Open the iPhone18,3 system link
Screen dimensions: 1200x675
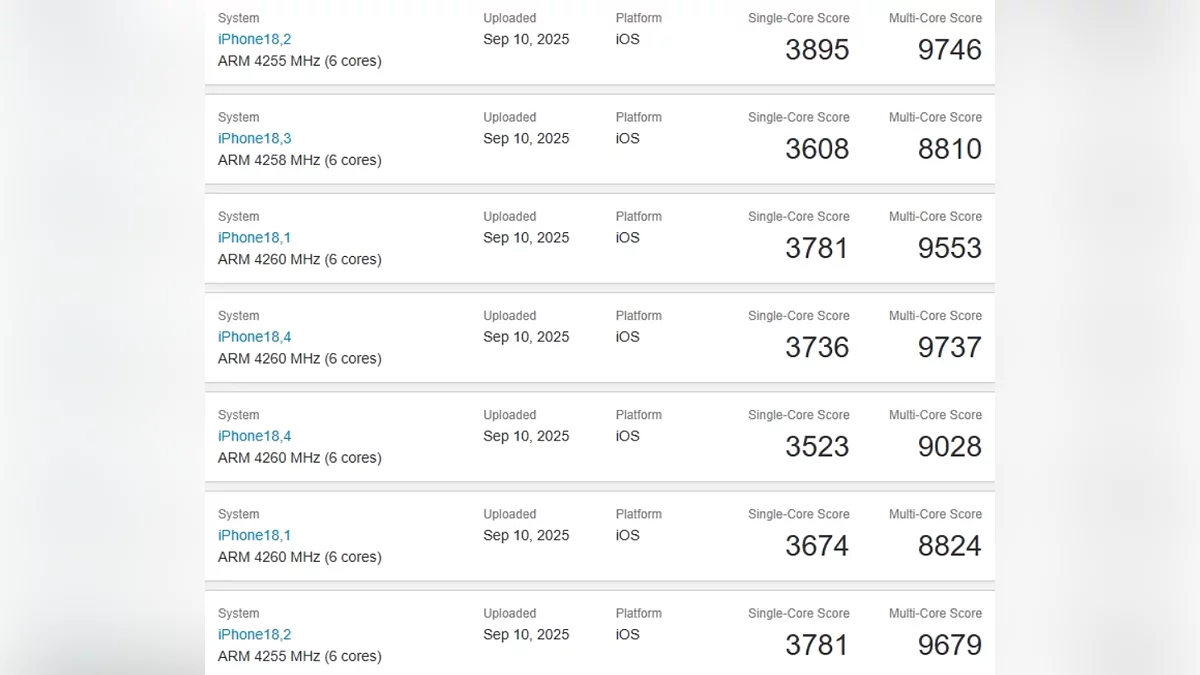pyautogui.click(x=254, y=138)
